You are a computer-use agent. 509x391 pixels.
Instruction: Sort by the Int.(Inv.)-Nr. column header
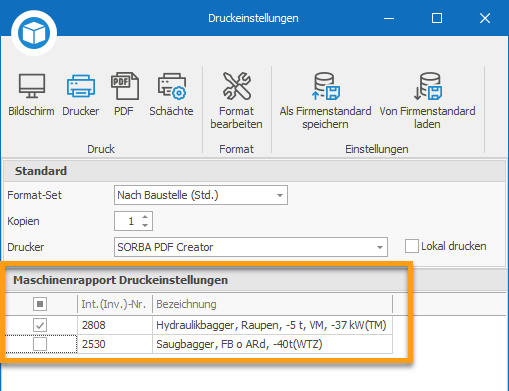tap(115, 304)
